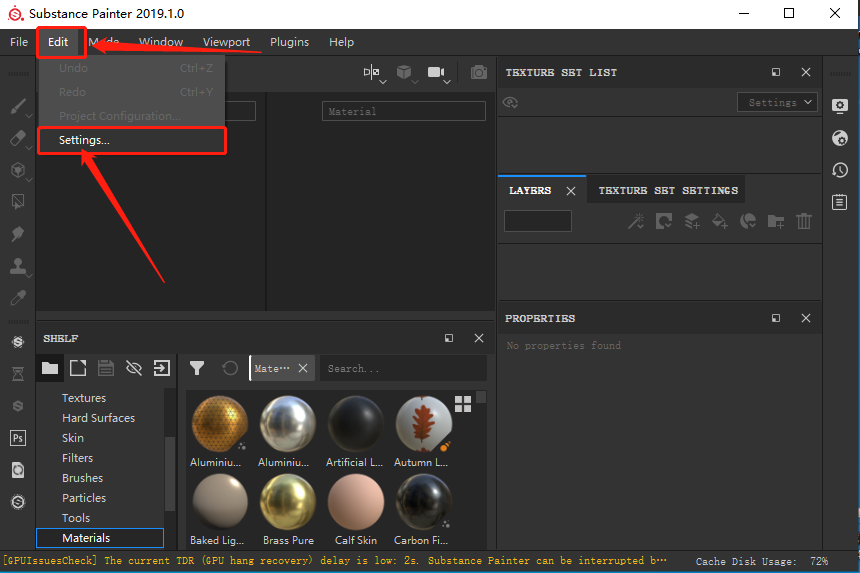Expand the symmetry icon dropdown arrow
The image size is (860, 573).
pyautogui.click(x=383, y=82)
